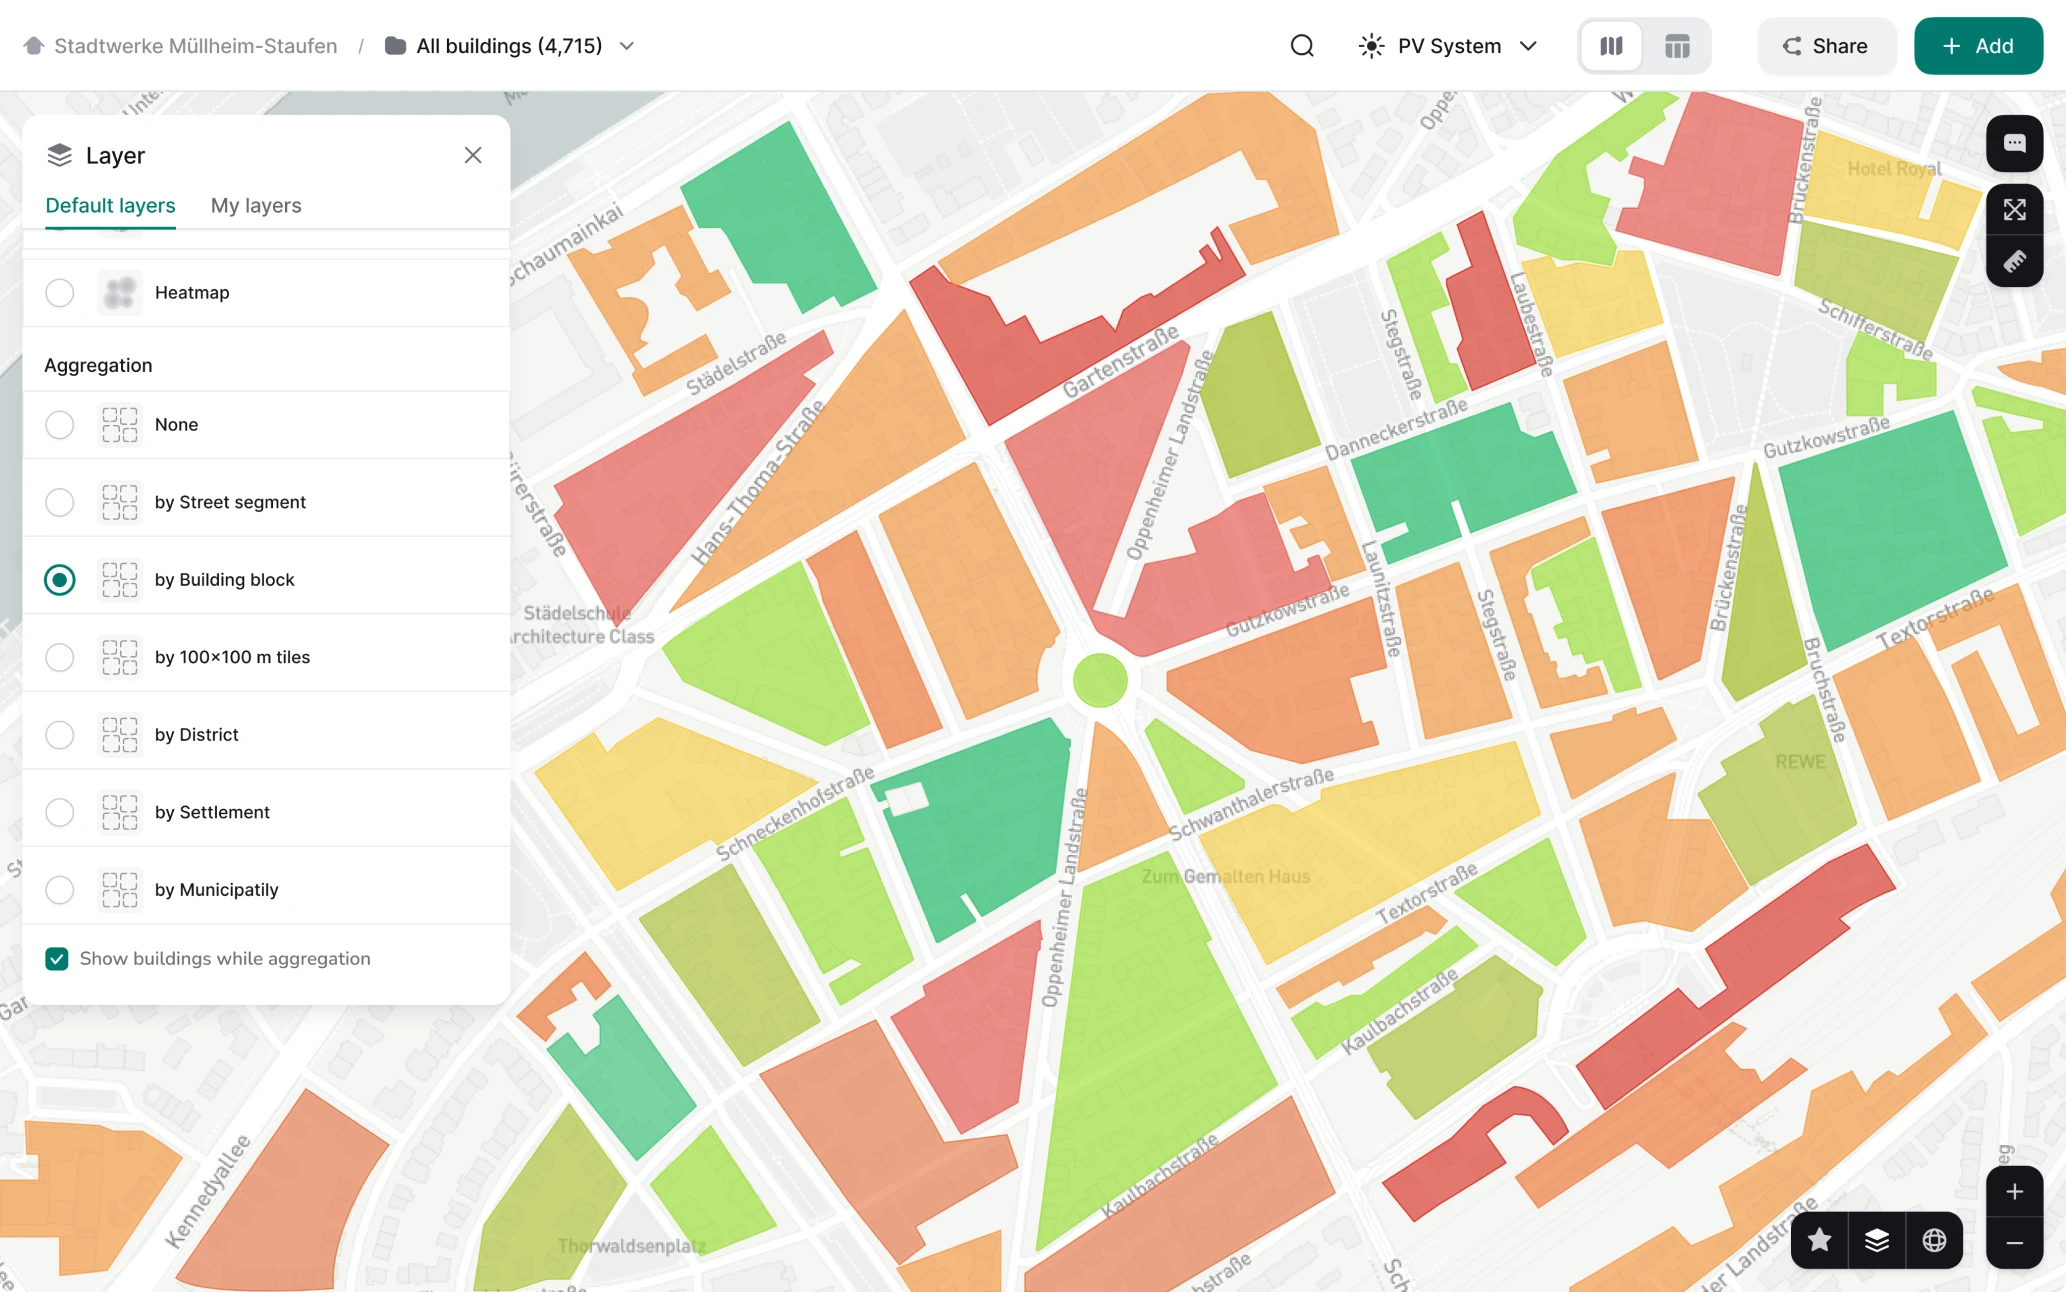Uncheck Show buildings while aggregation
This screenshot has height=1292, width=2066.
pos(57,959)
